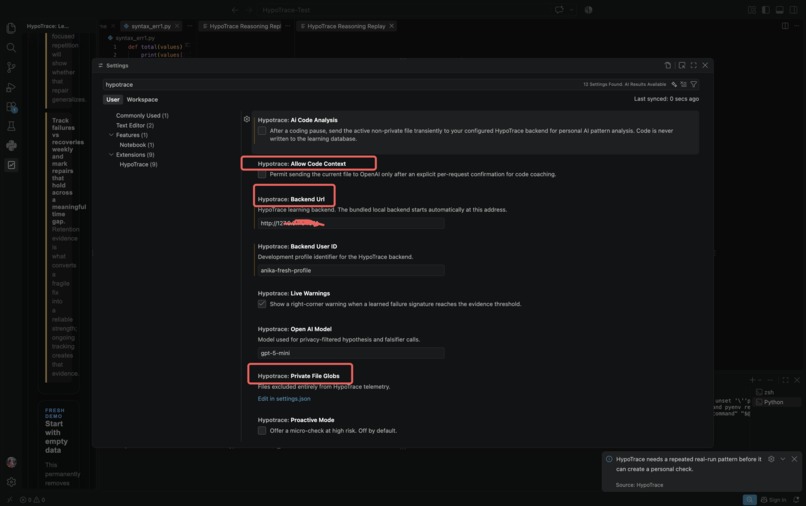Dismiss the HypoTrace notification toast
Image resolution: width=806 pixels, height=506 pixels.
click(x=794, y=459)
